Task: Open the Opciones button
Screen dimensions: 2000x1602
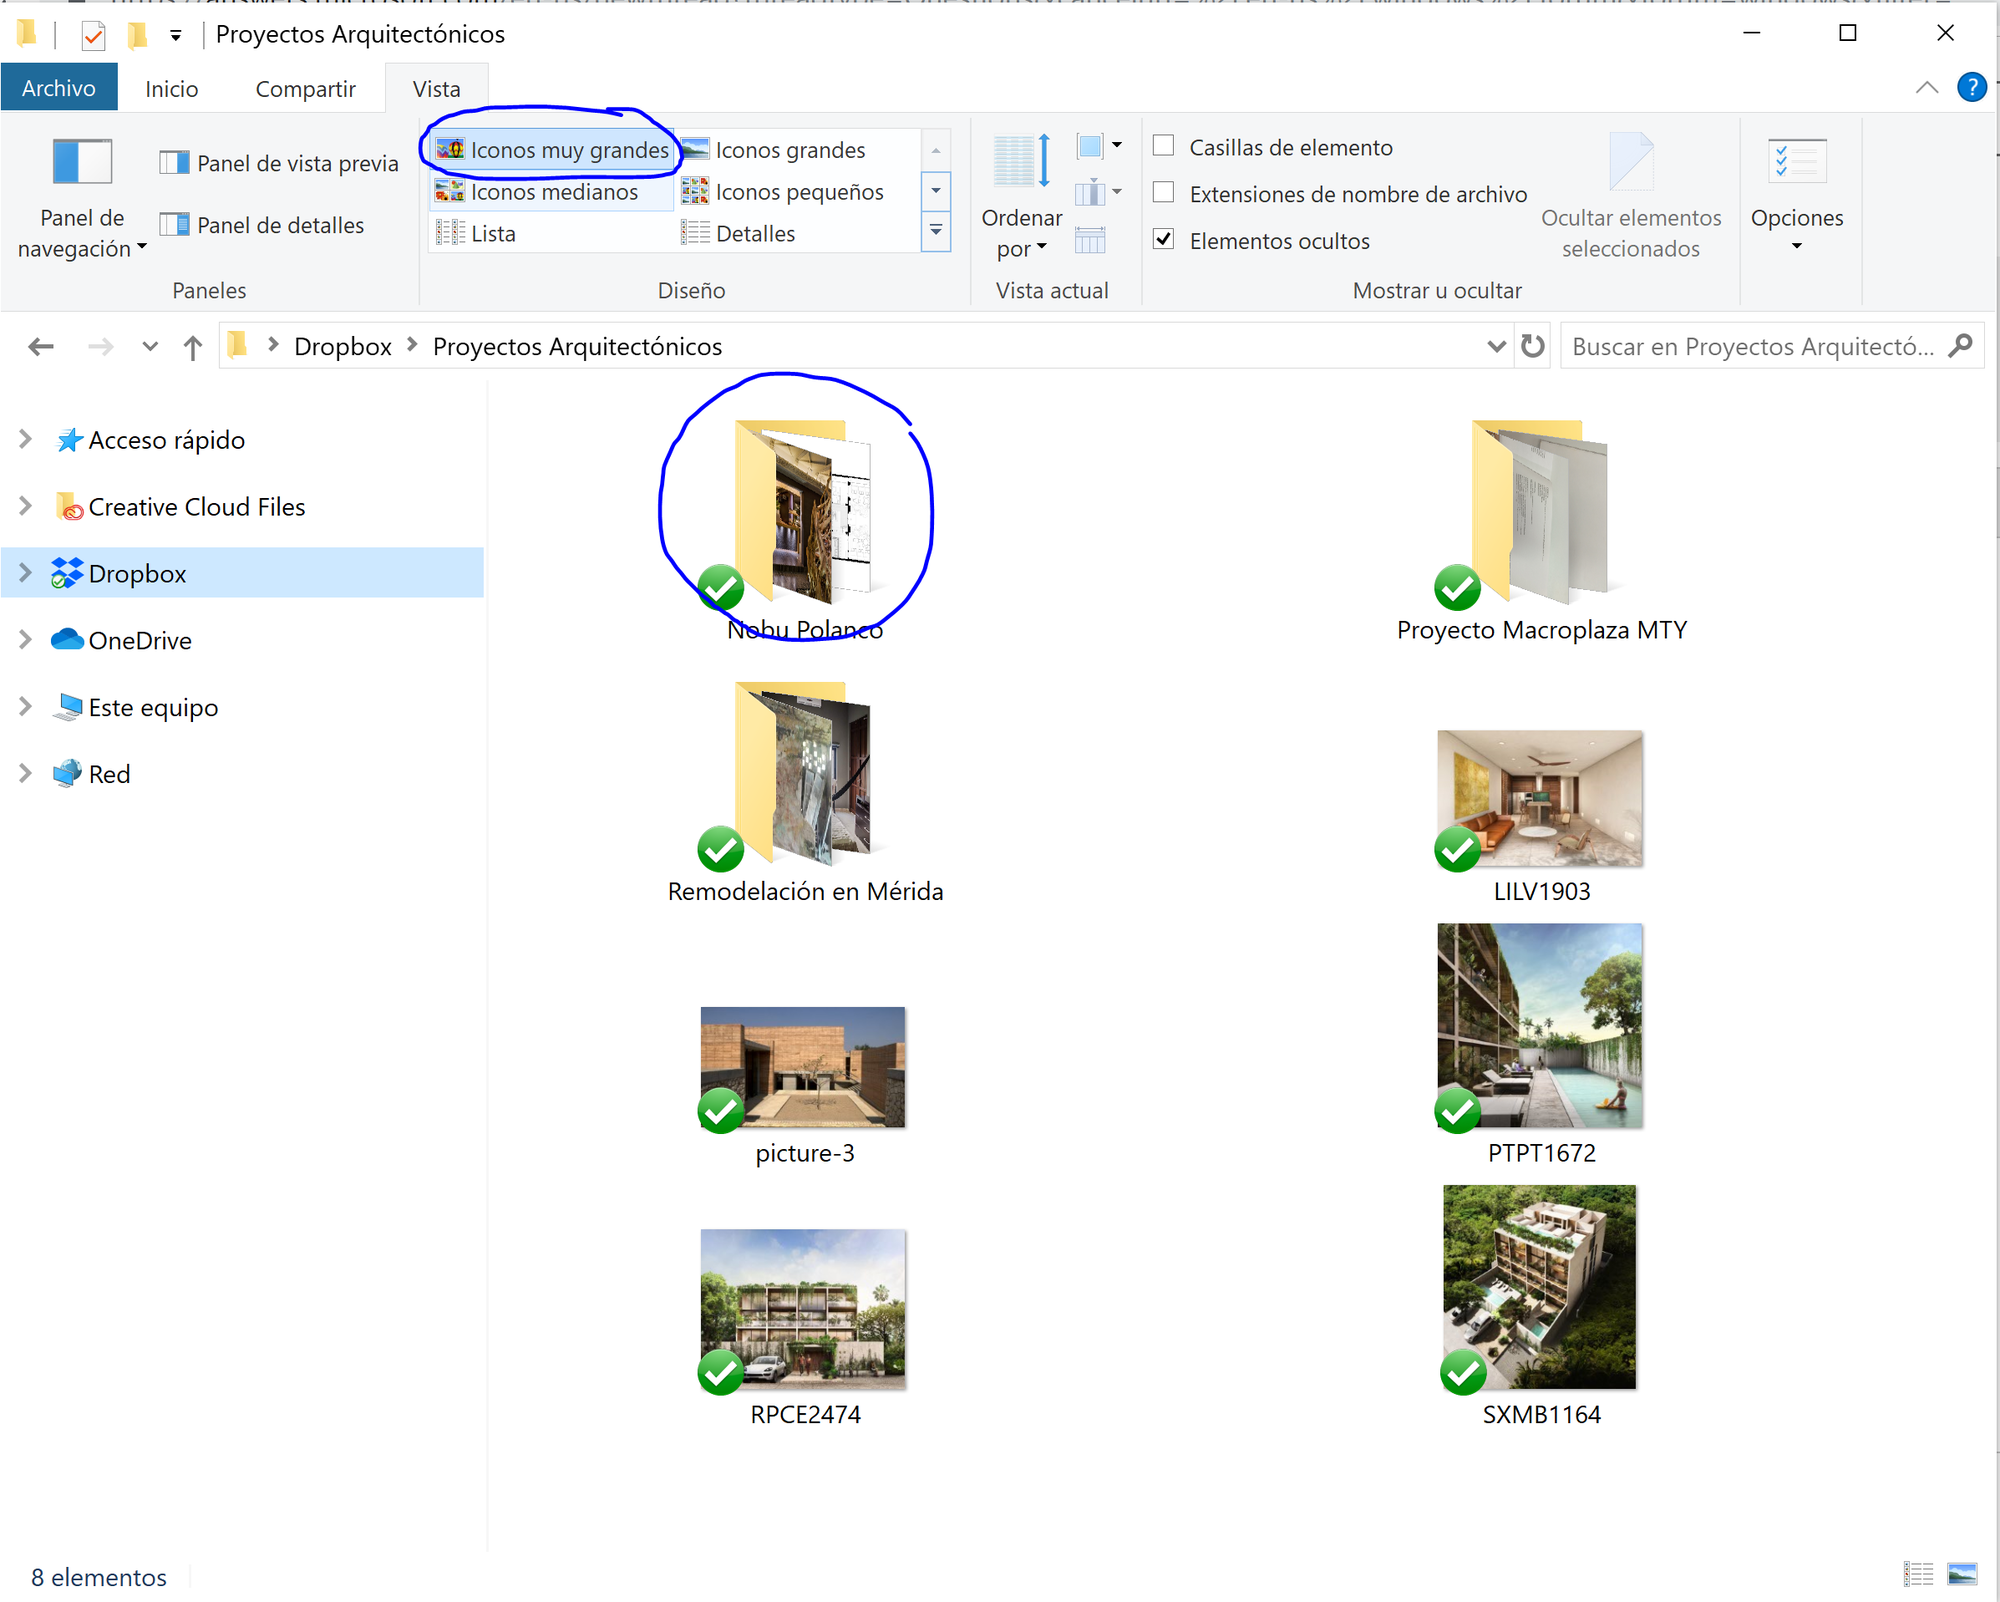Action: pos(1797,196)
